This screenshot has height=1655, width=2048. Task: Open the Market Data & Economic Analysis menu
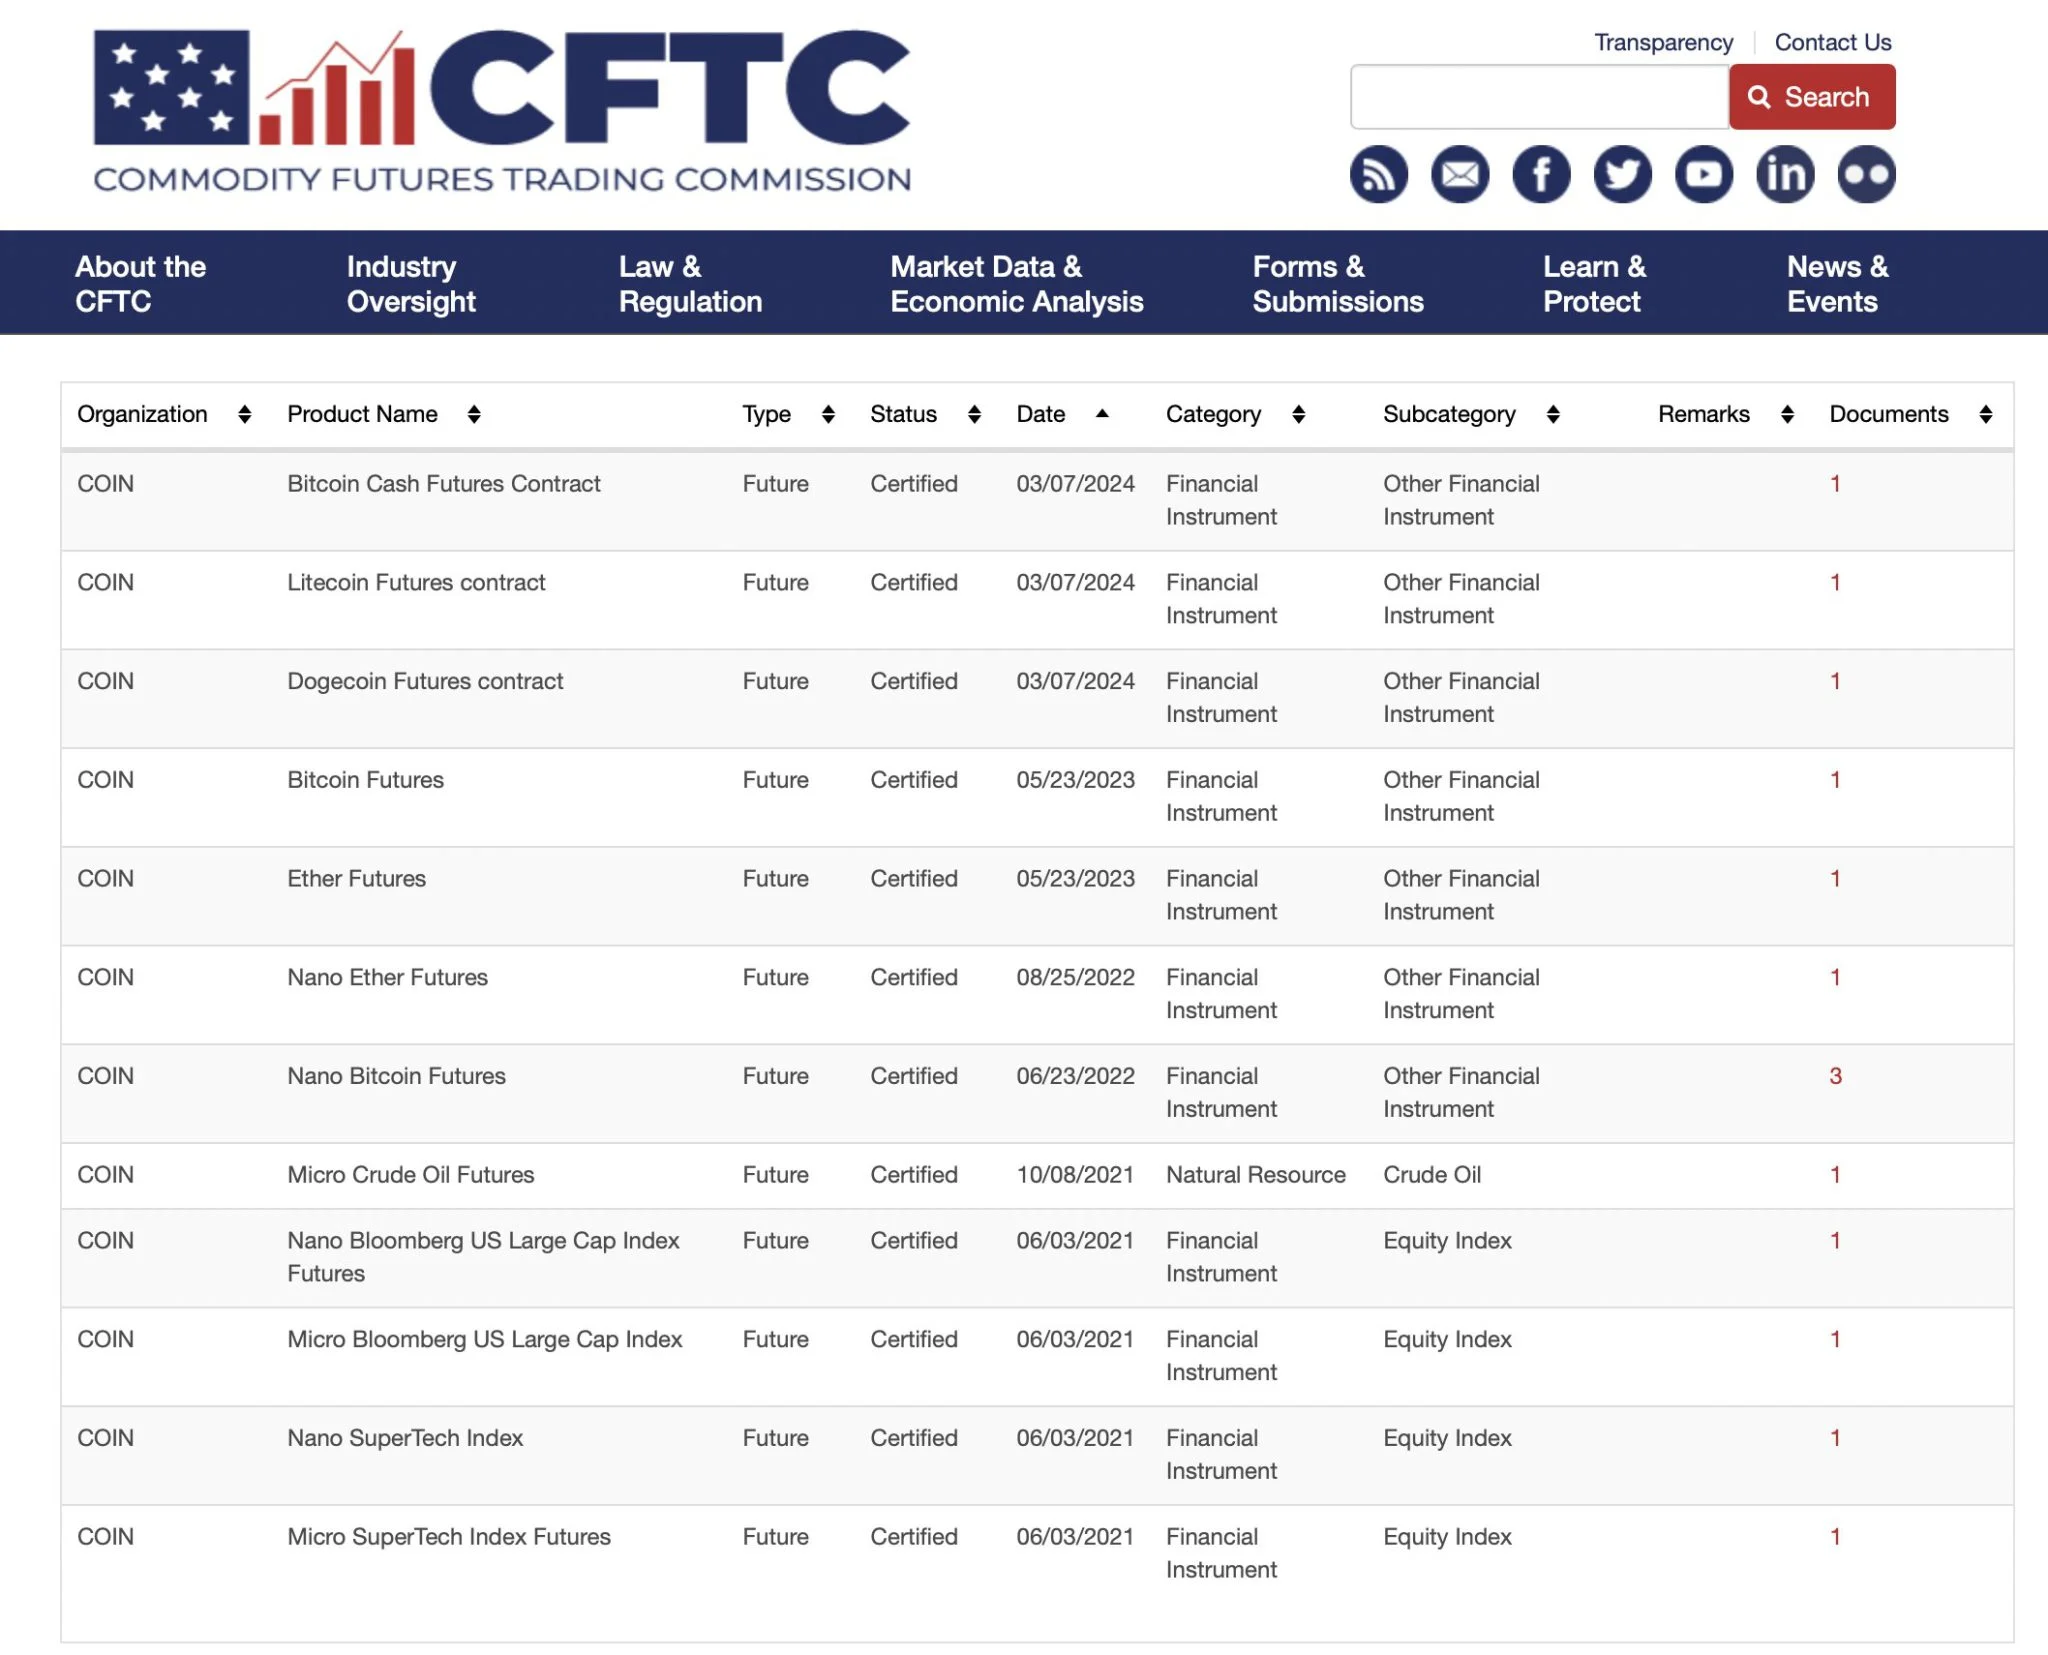pyautogui.click(x=1016, y=282)
